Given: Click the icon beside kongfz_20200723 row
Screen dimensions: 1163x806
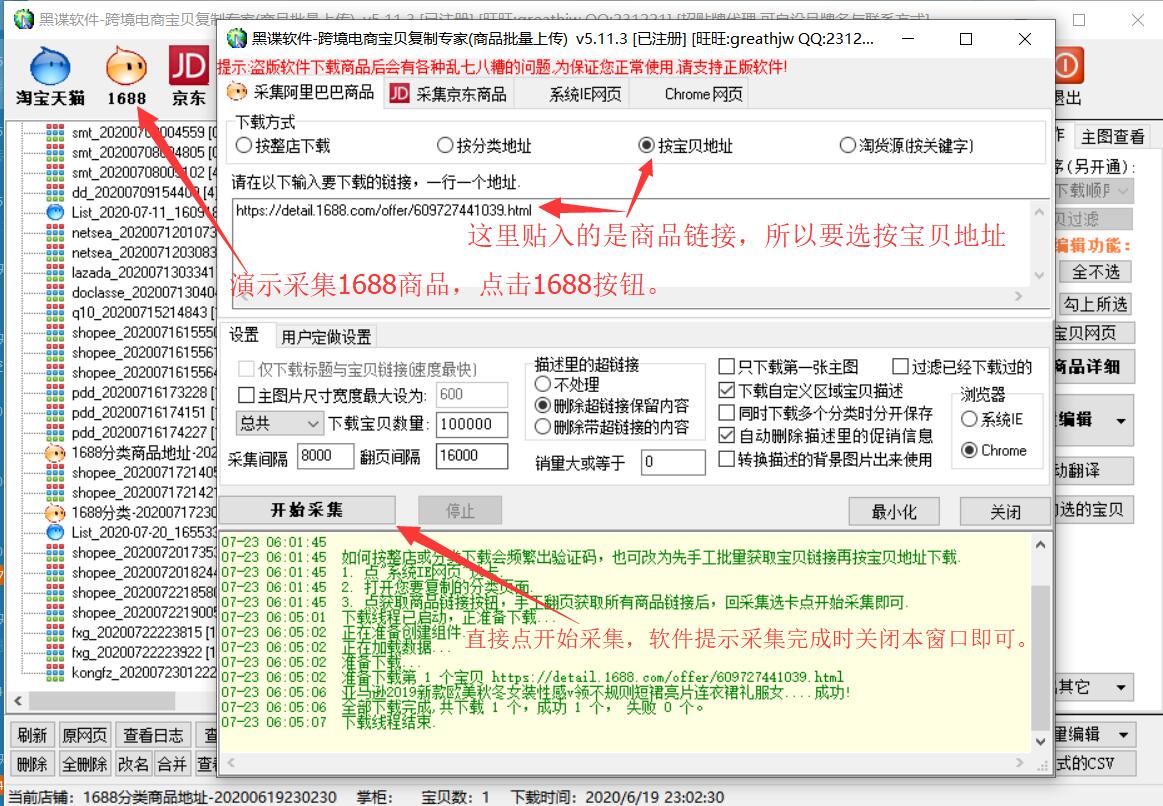Looking at the screenshot, I should (x=55, y=673).
